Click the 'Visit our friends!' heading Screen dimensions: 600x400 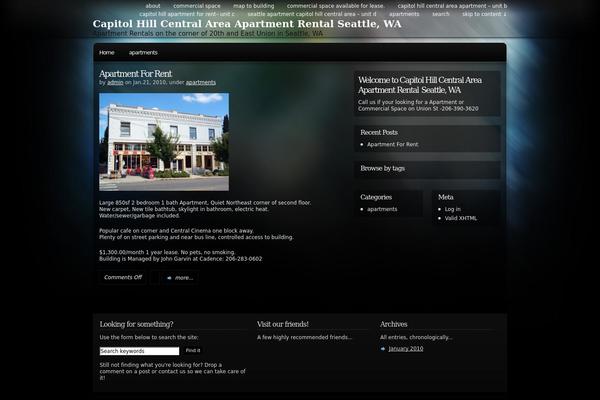click(283, 324)
